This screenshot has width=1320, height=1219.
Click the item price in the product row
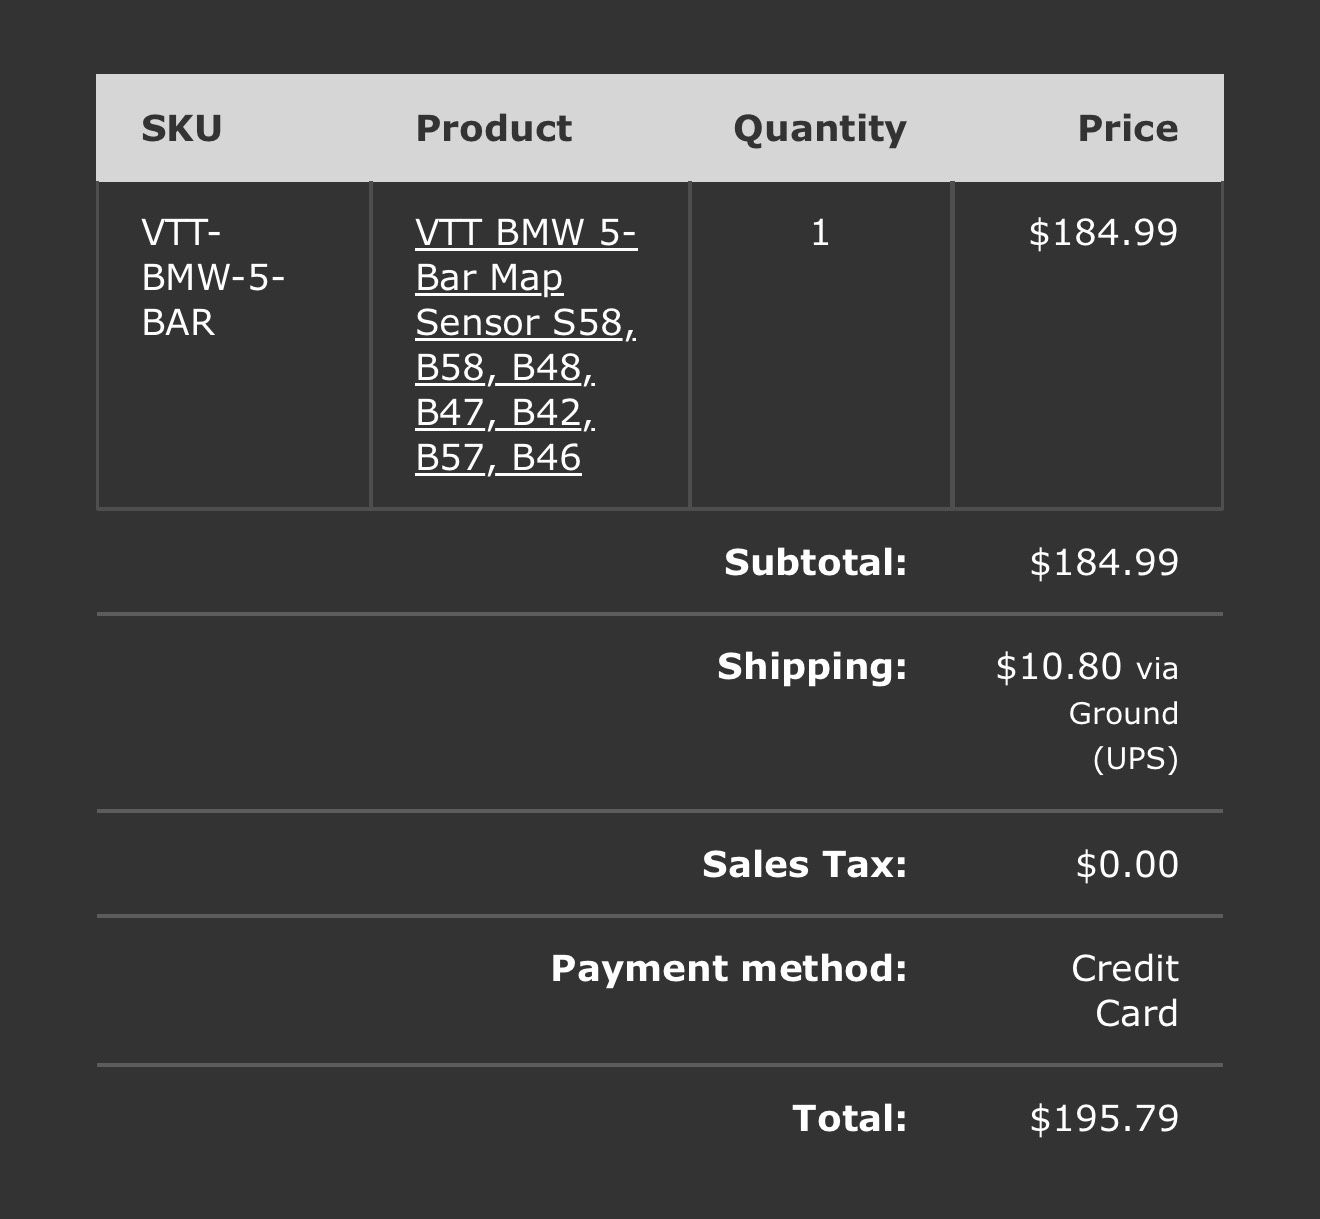(x=1103, y=233)
